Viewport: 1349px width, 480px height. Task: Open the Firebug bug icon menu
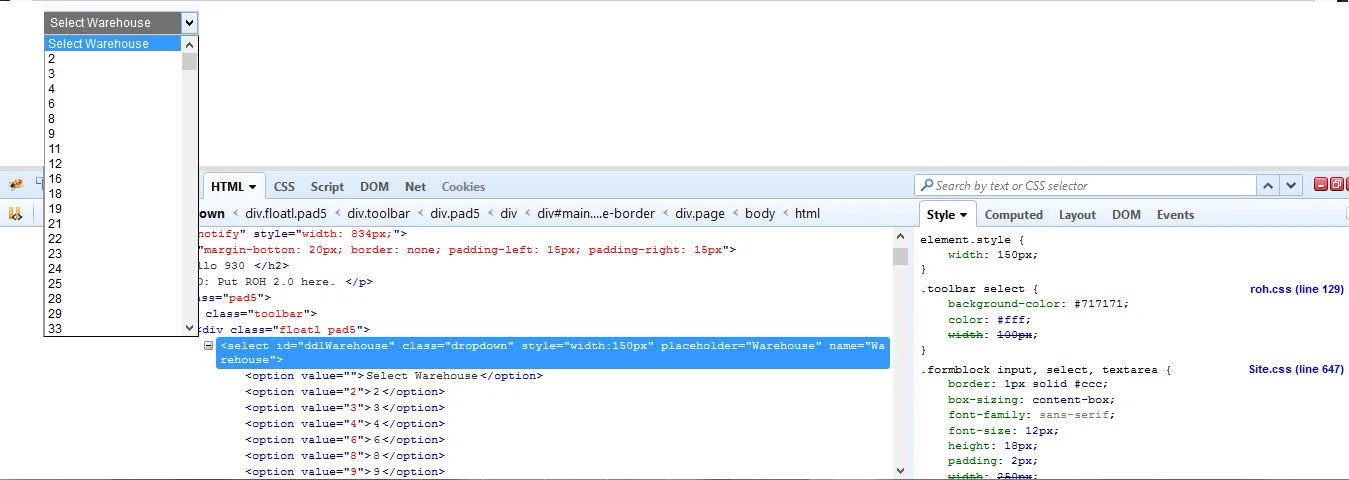tap(16, 186)
